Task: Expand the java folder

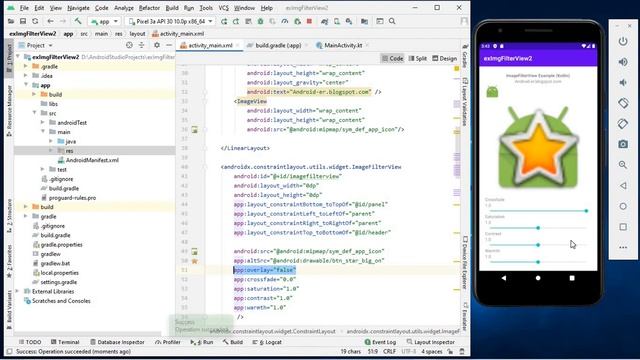Action: click(51, 141)
